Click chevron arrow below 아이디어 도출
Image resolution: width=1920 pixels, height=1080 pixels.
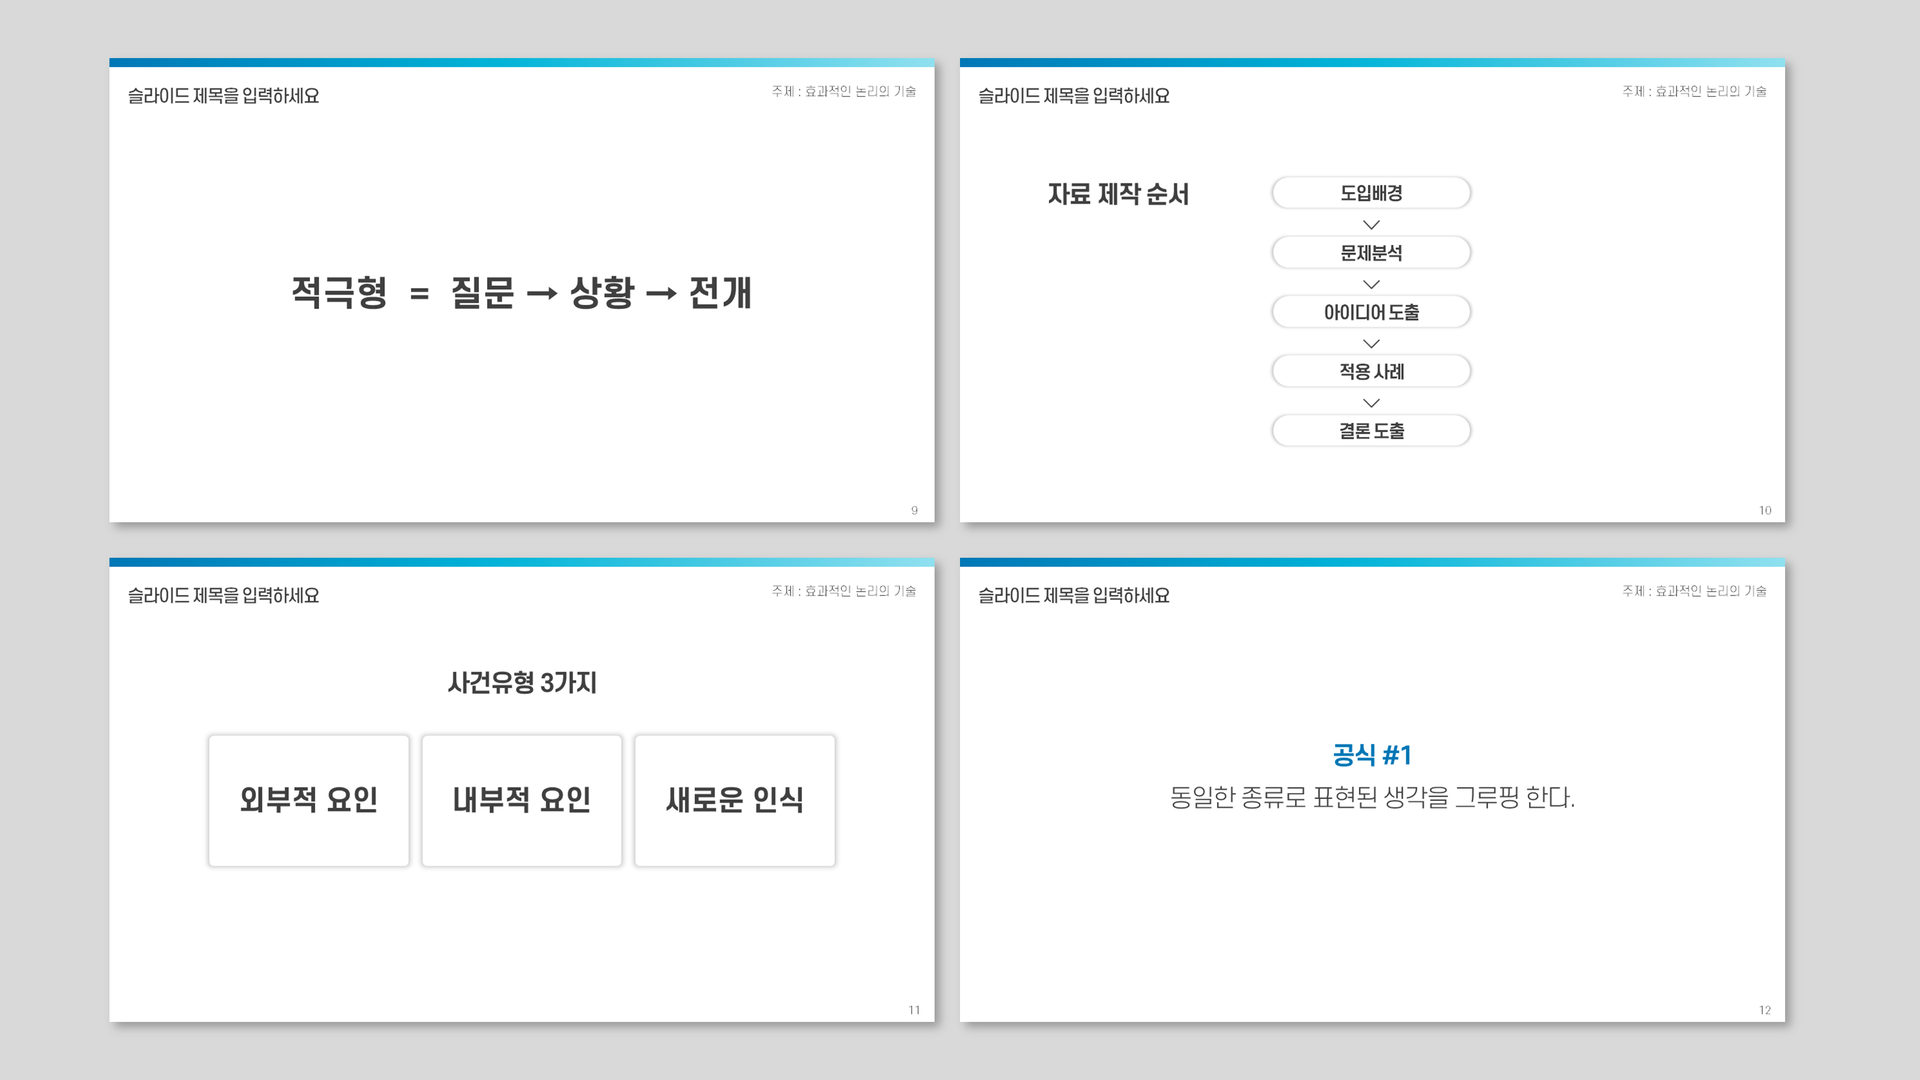pyautogui.click(x=1371, y=344)
